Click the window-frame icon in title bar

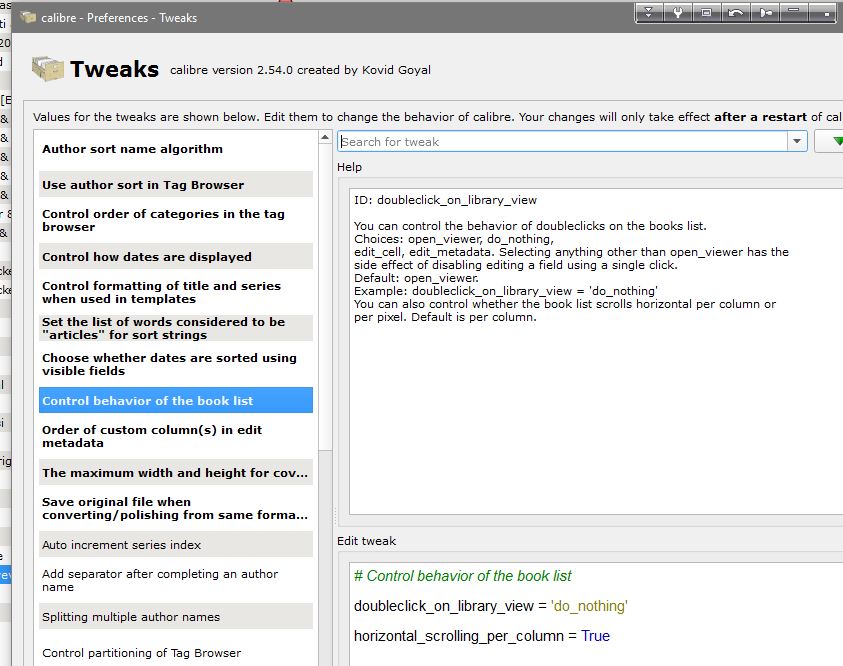pos(706,12)
